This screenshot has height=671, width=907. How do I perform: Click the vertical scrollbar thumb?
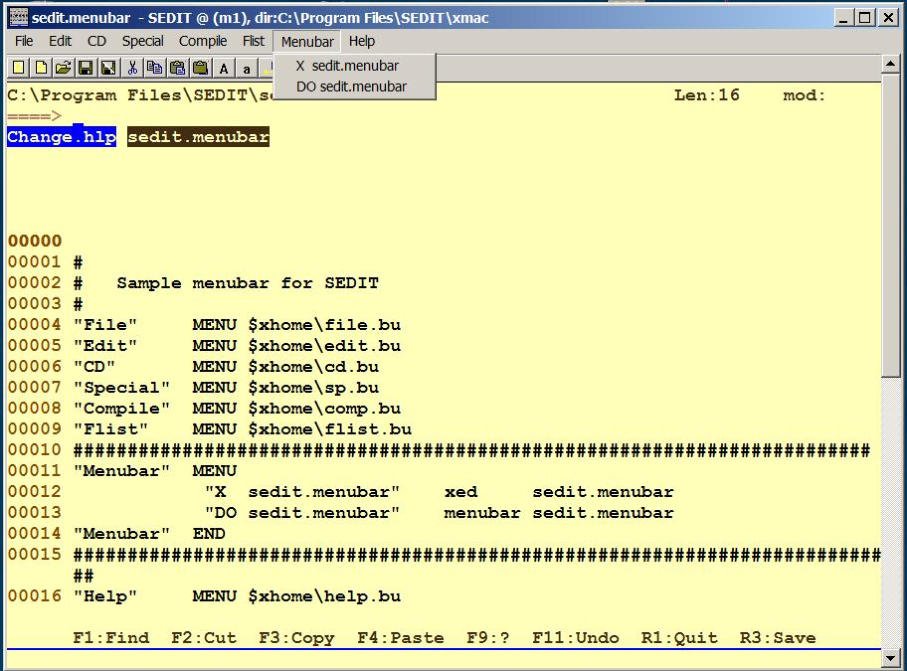click(891, 226)
